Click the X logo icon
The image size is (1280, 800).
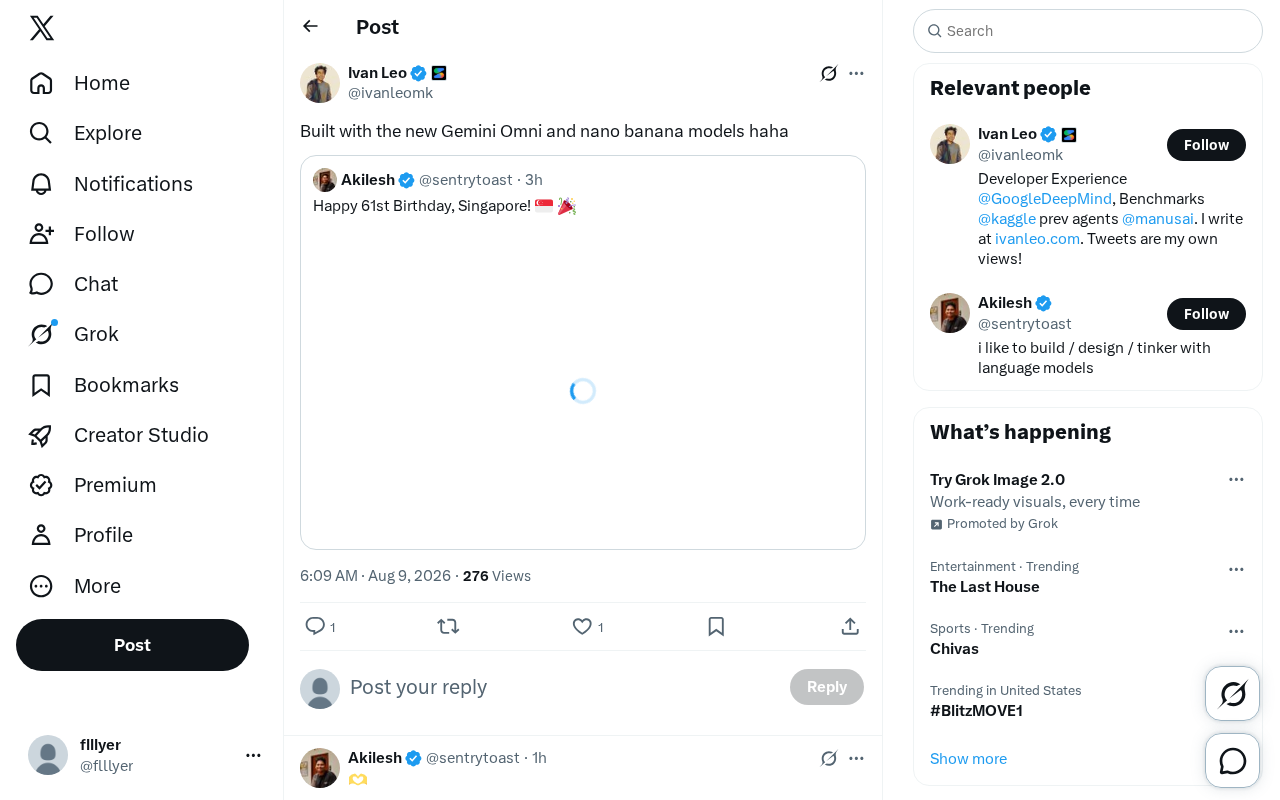[x=42, y=28]
